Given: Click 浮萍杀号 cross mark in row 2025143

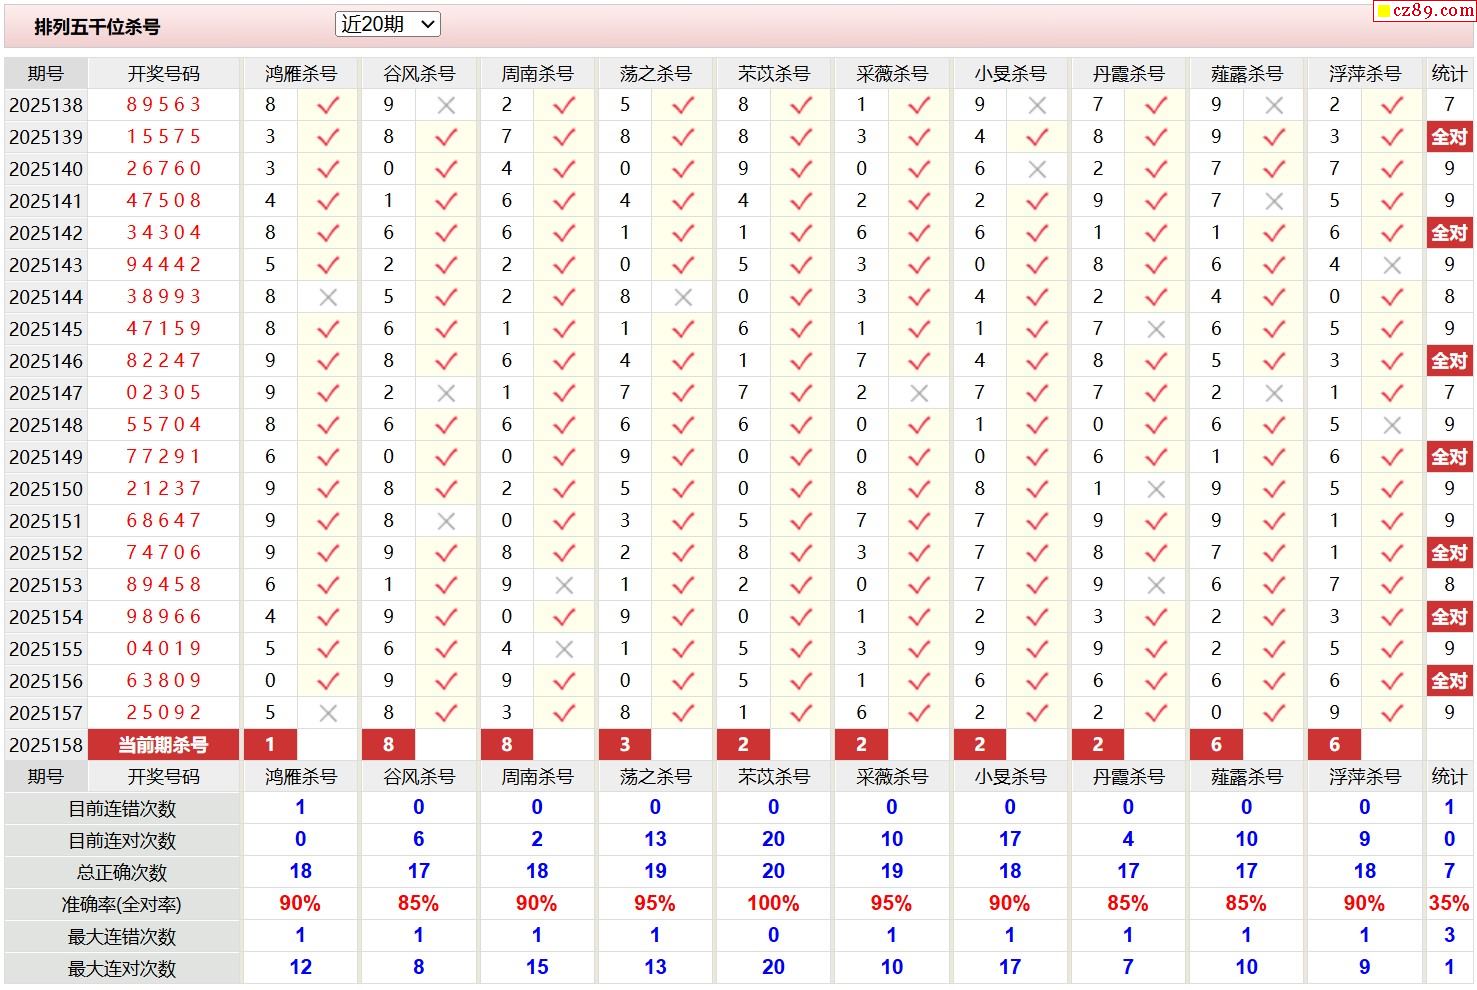Looking at the screenshot, I should coord(1392,265).
